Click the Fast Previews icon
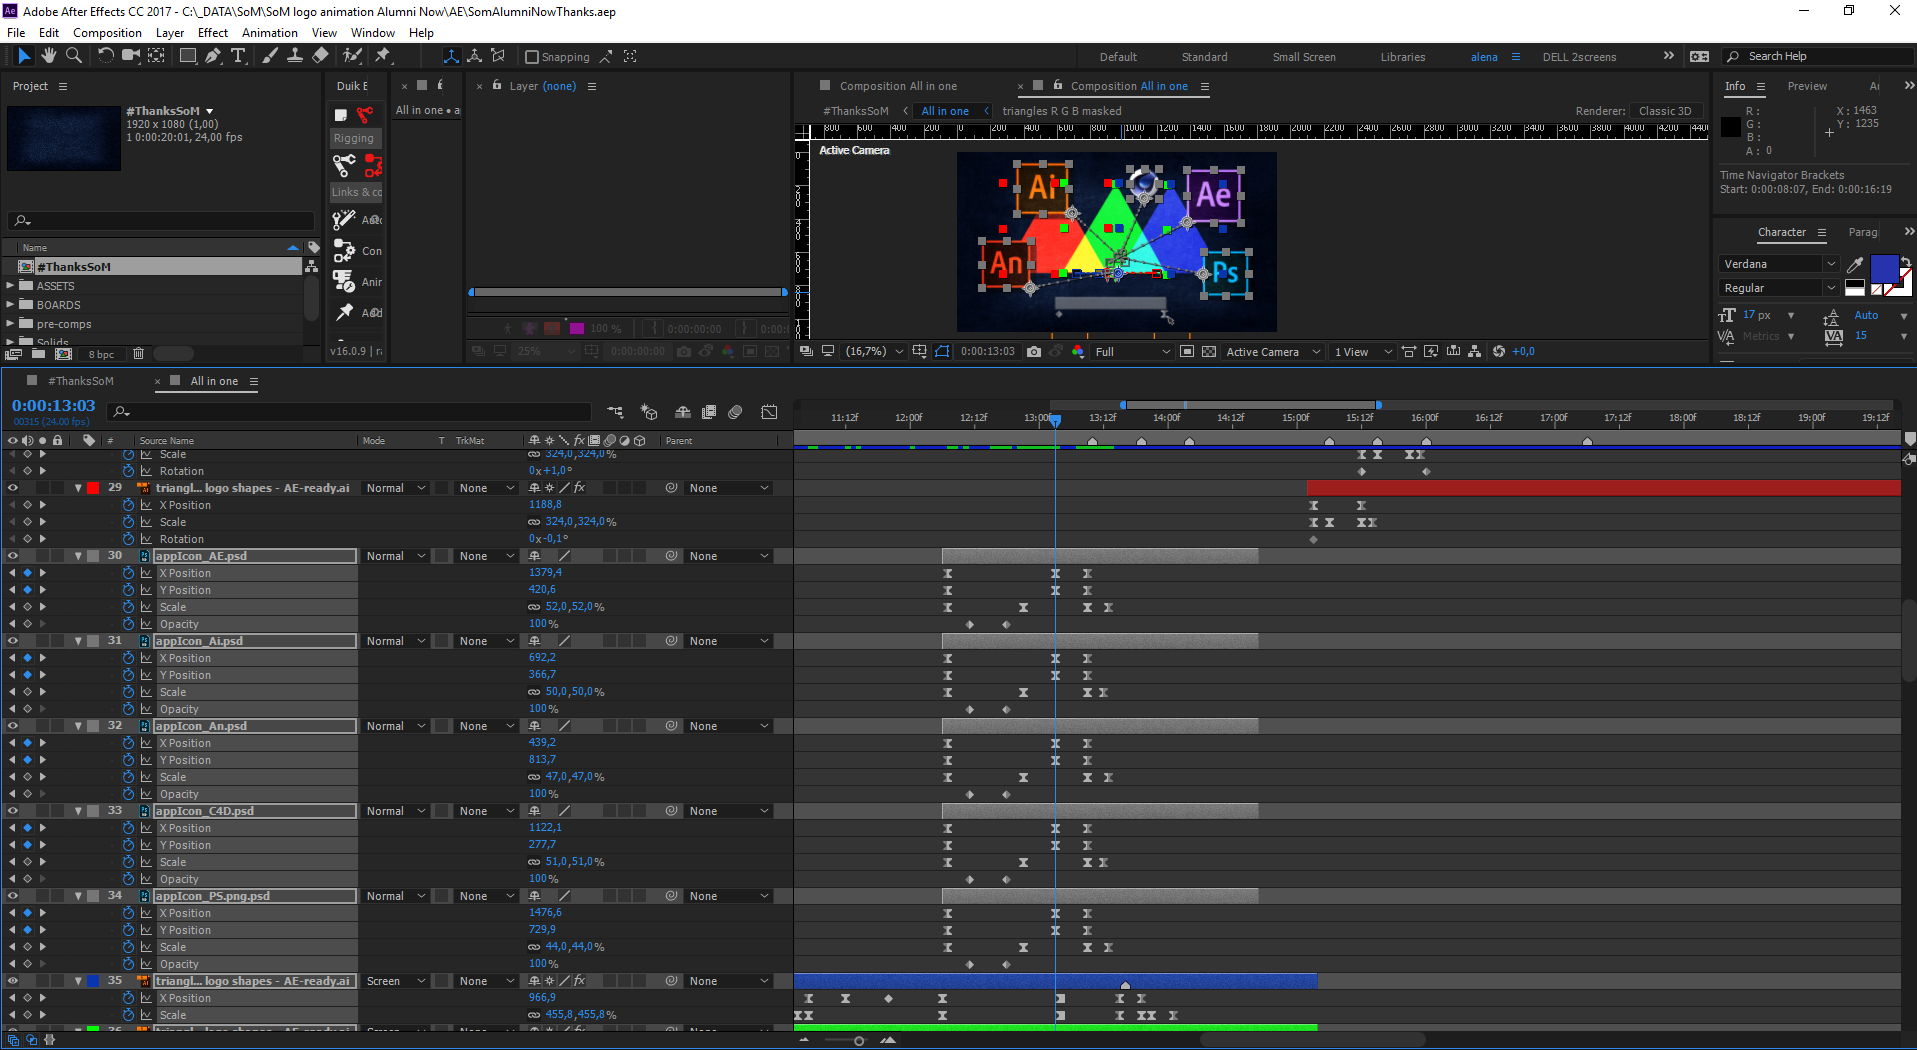This screenshot has height=1050, width=1917. point(1431,352)
